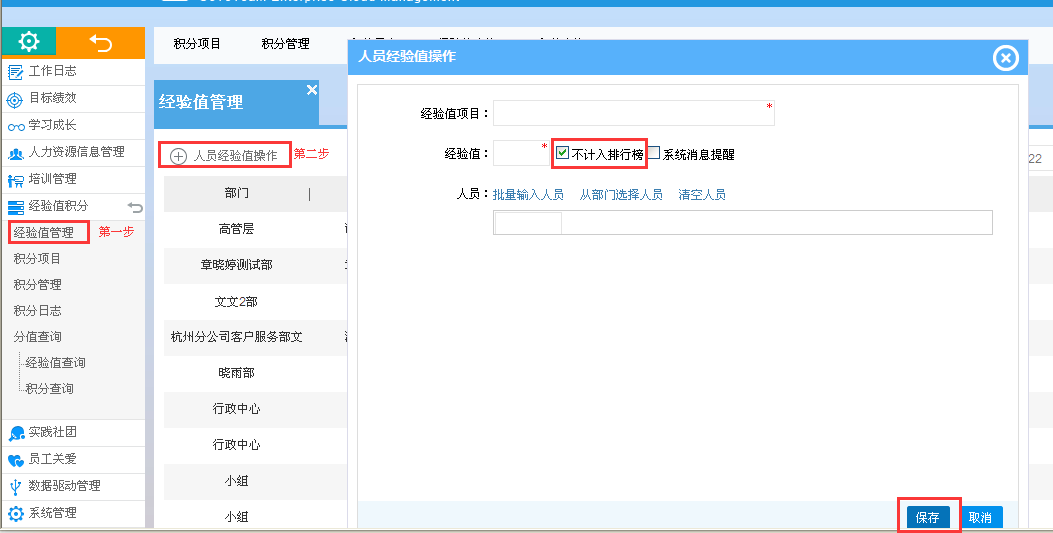The image size is (1053, 533).
Task: Click the 保存 button
Action: pos(927,518)
